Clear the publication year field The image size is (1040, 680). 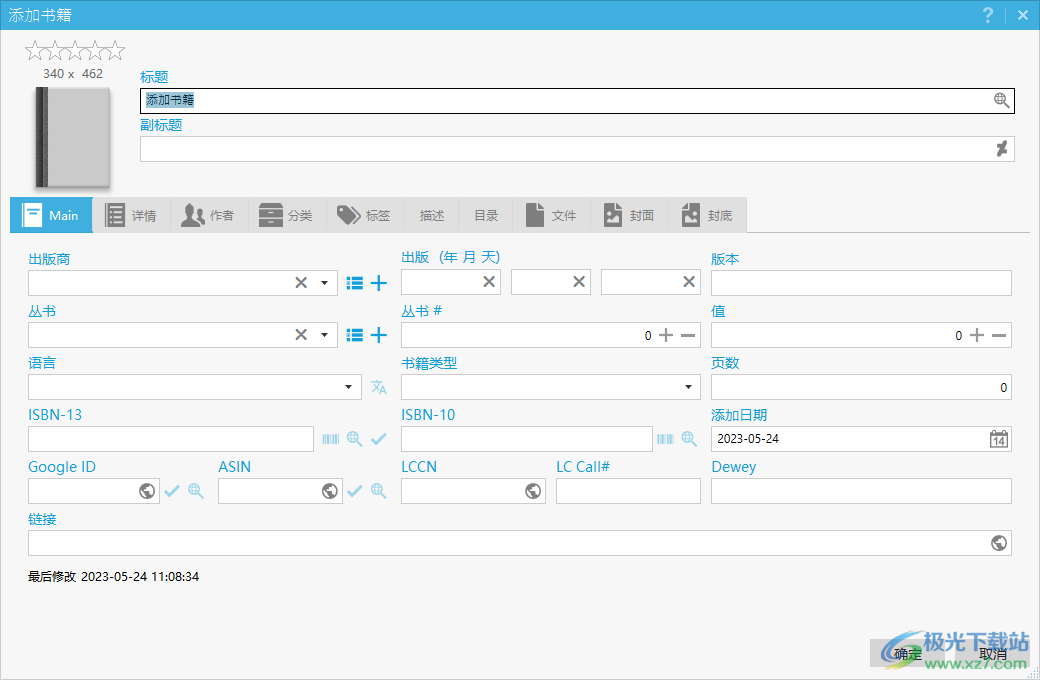(489, 282)
